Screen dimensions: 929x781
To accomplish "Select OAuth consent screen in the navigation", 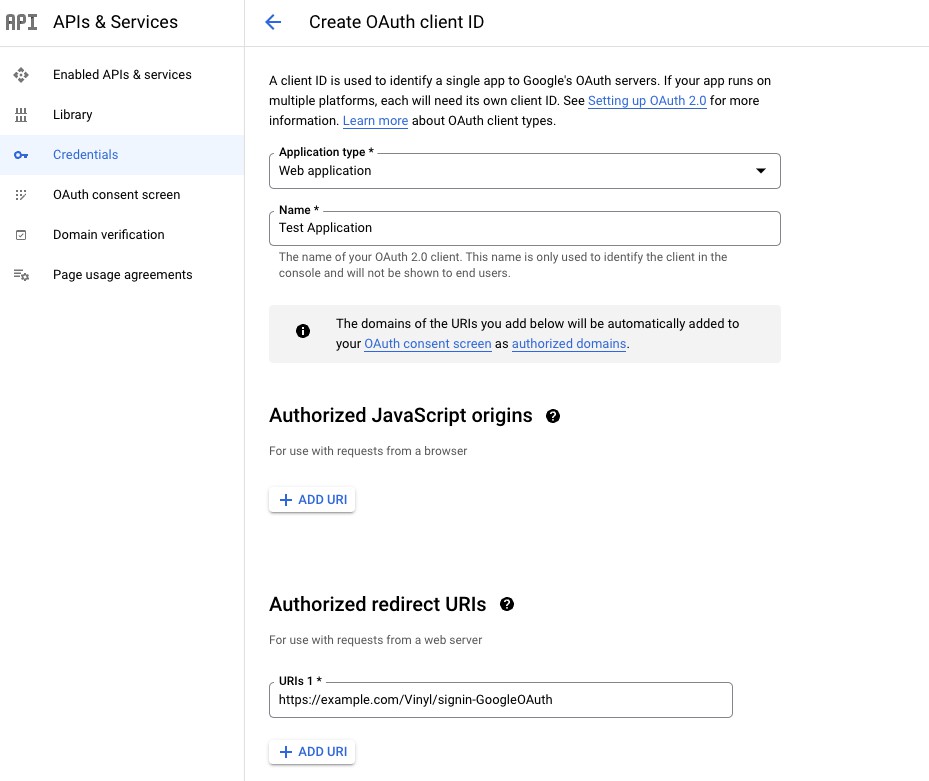I will click(x=116, y=194).
